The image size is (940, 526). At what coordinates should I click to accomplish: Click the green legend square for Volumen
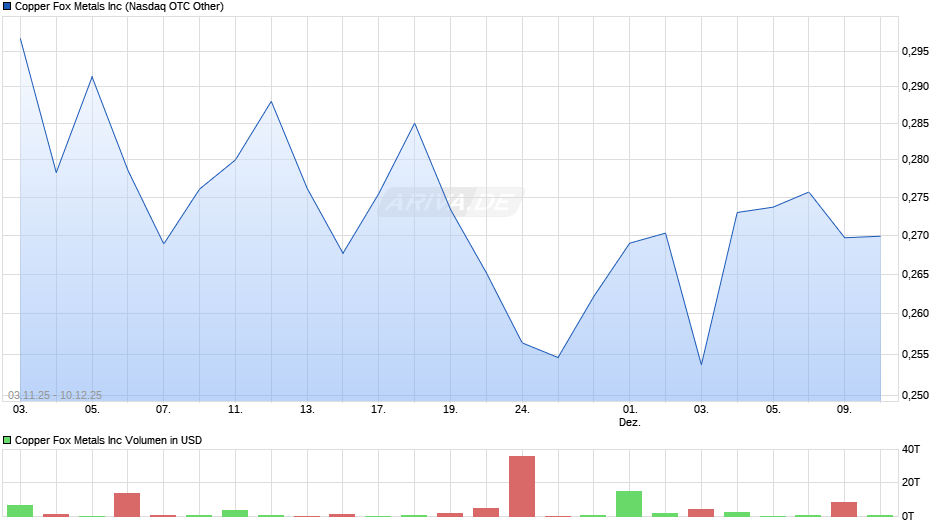pyautogui.click(x=7, y=440)
